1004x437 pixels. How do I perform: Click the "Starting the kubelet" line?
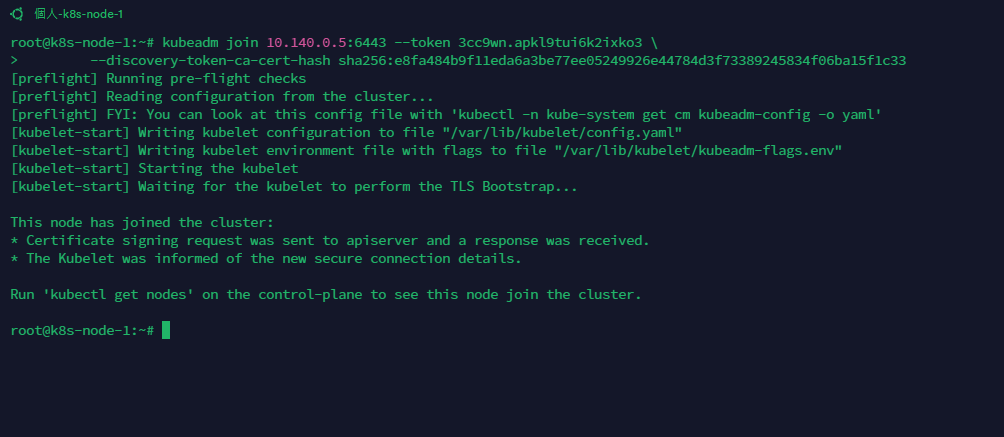click(218, 168)
